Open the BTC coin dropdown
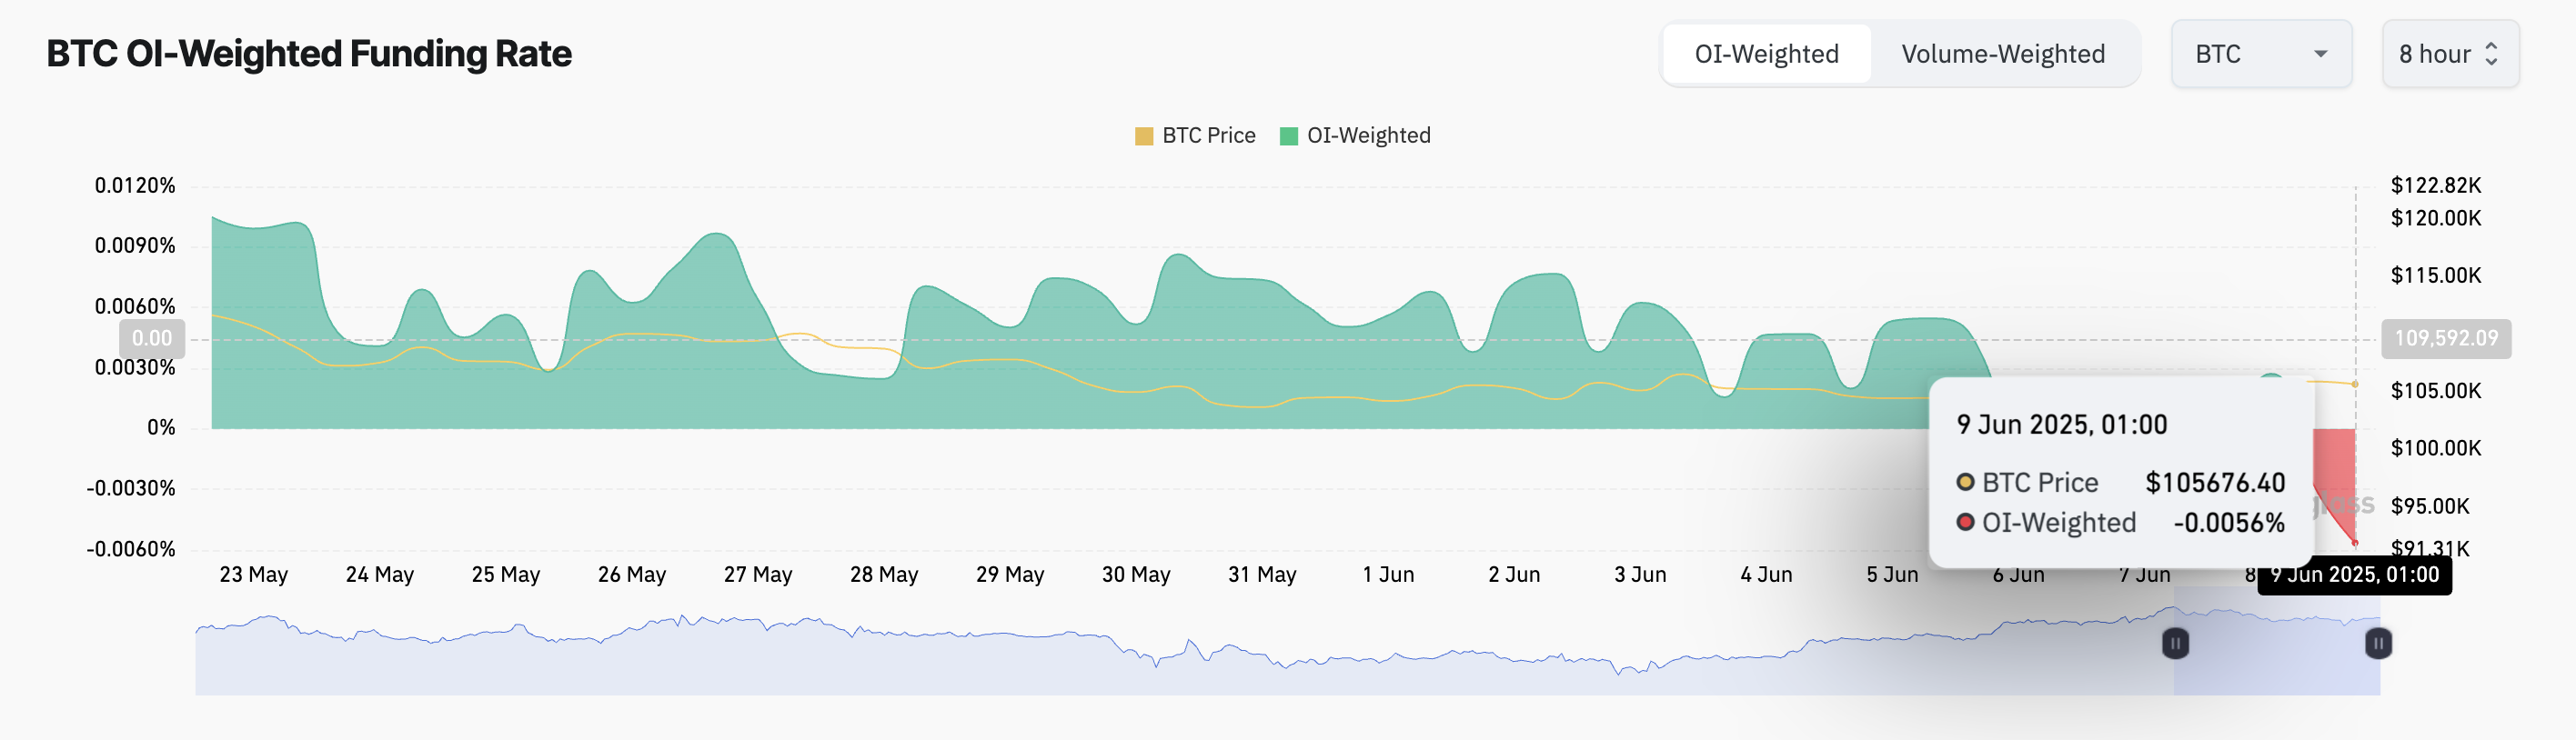Viewport: 2576px width, 740px height. (x=2260, y=54)
